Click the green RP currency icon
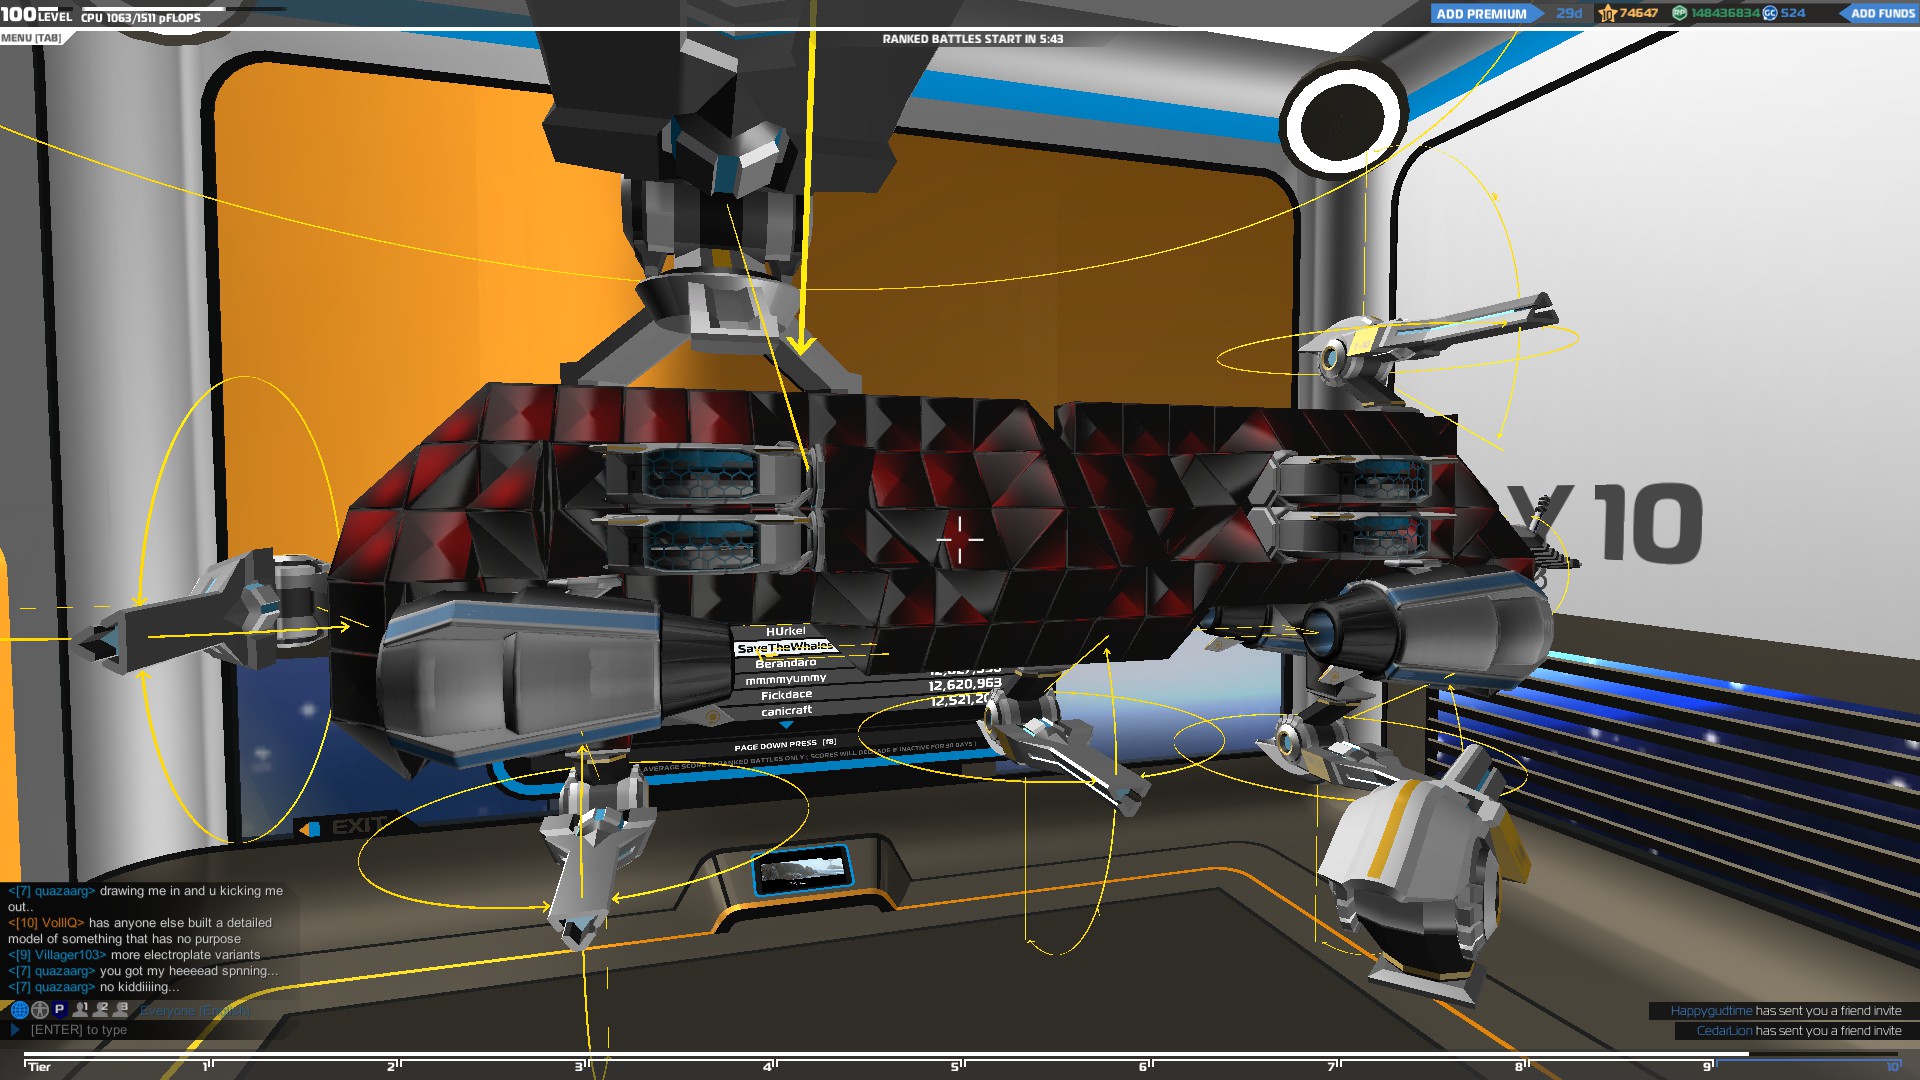The width and height of the screenshot is (1920, 1080). coord(1680,13)
